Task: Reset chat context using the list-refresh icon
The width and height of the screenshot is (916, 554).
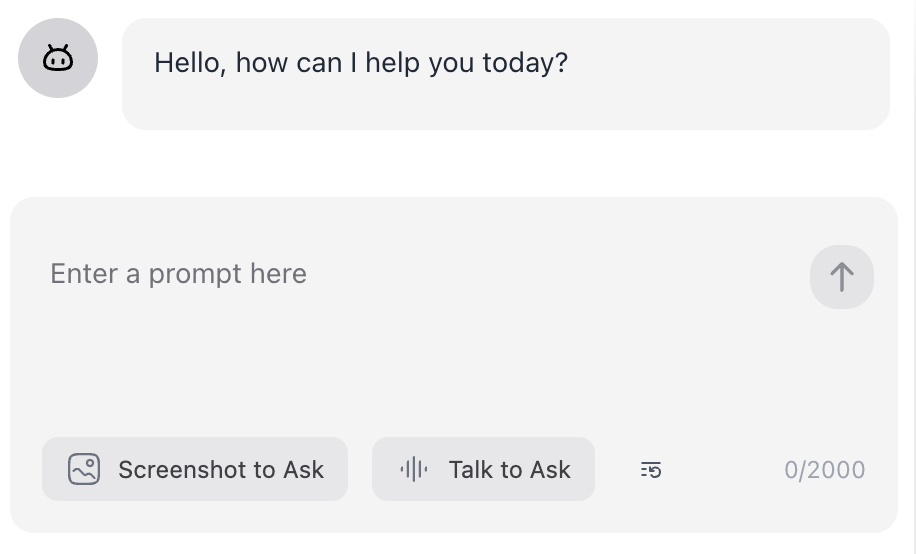Action: (x=651, y=470)
